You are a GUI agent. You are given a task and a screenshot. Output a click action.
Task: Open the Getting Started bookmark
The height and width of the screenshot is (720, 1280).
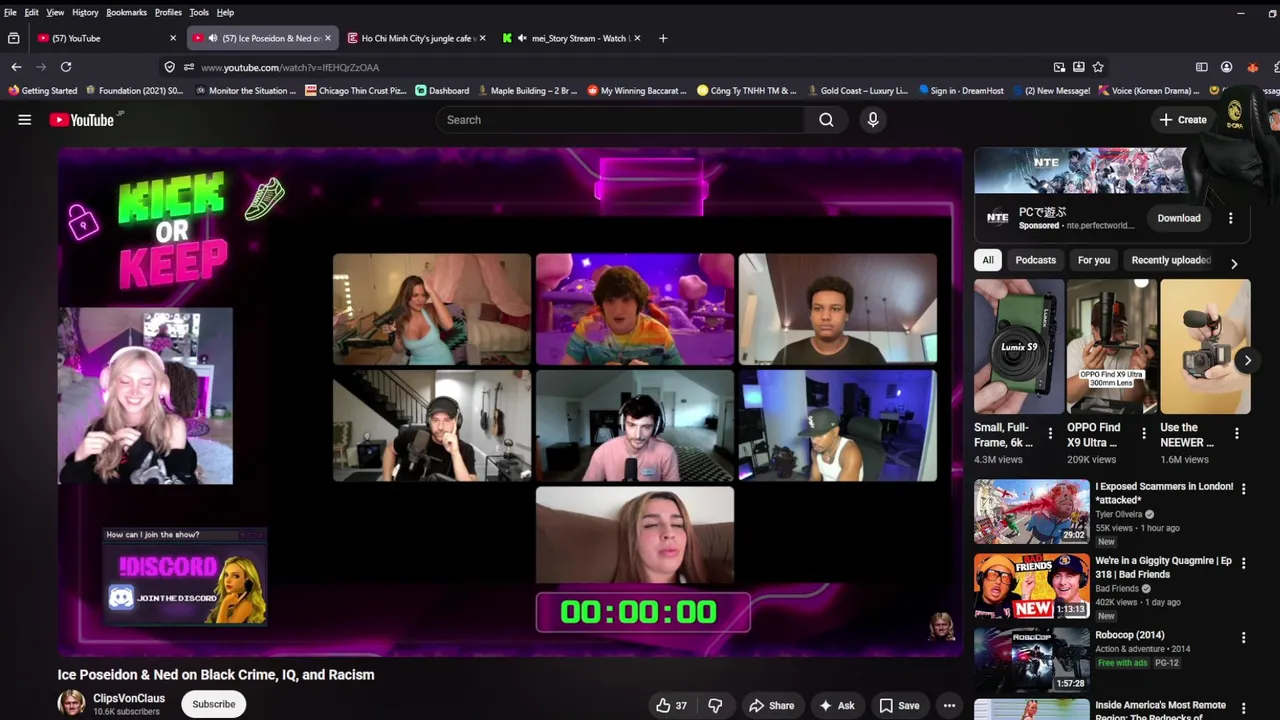click(42, 90)
